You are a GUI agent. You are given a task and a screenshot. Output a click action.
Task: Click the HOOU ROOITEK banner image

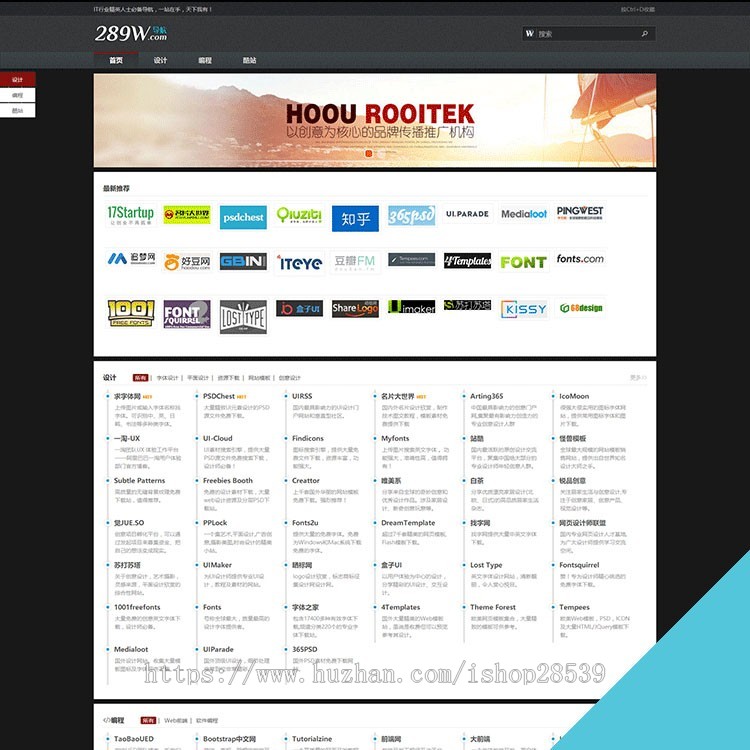coord(375,121)
